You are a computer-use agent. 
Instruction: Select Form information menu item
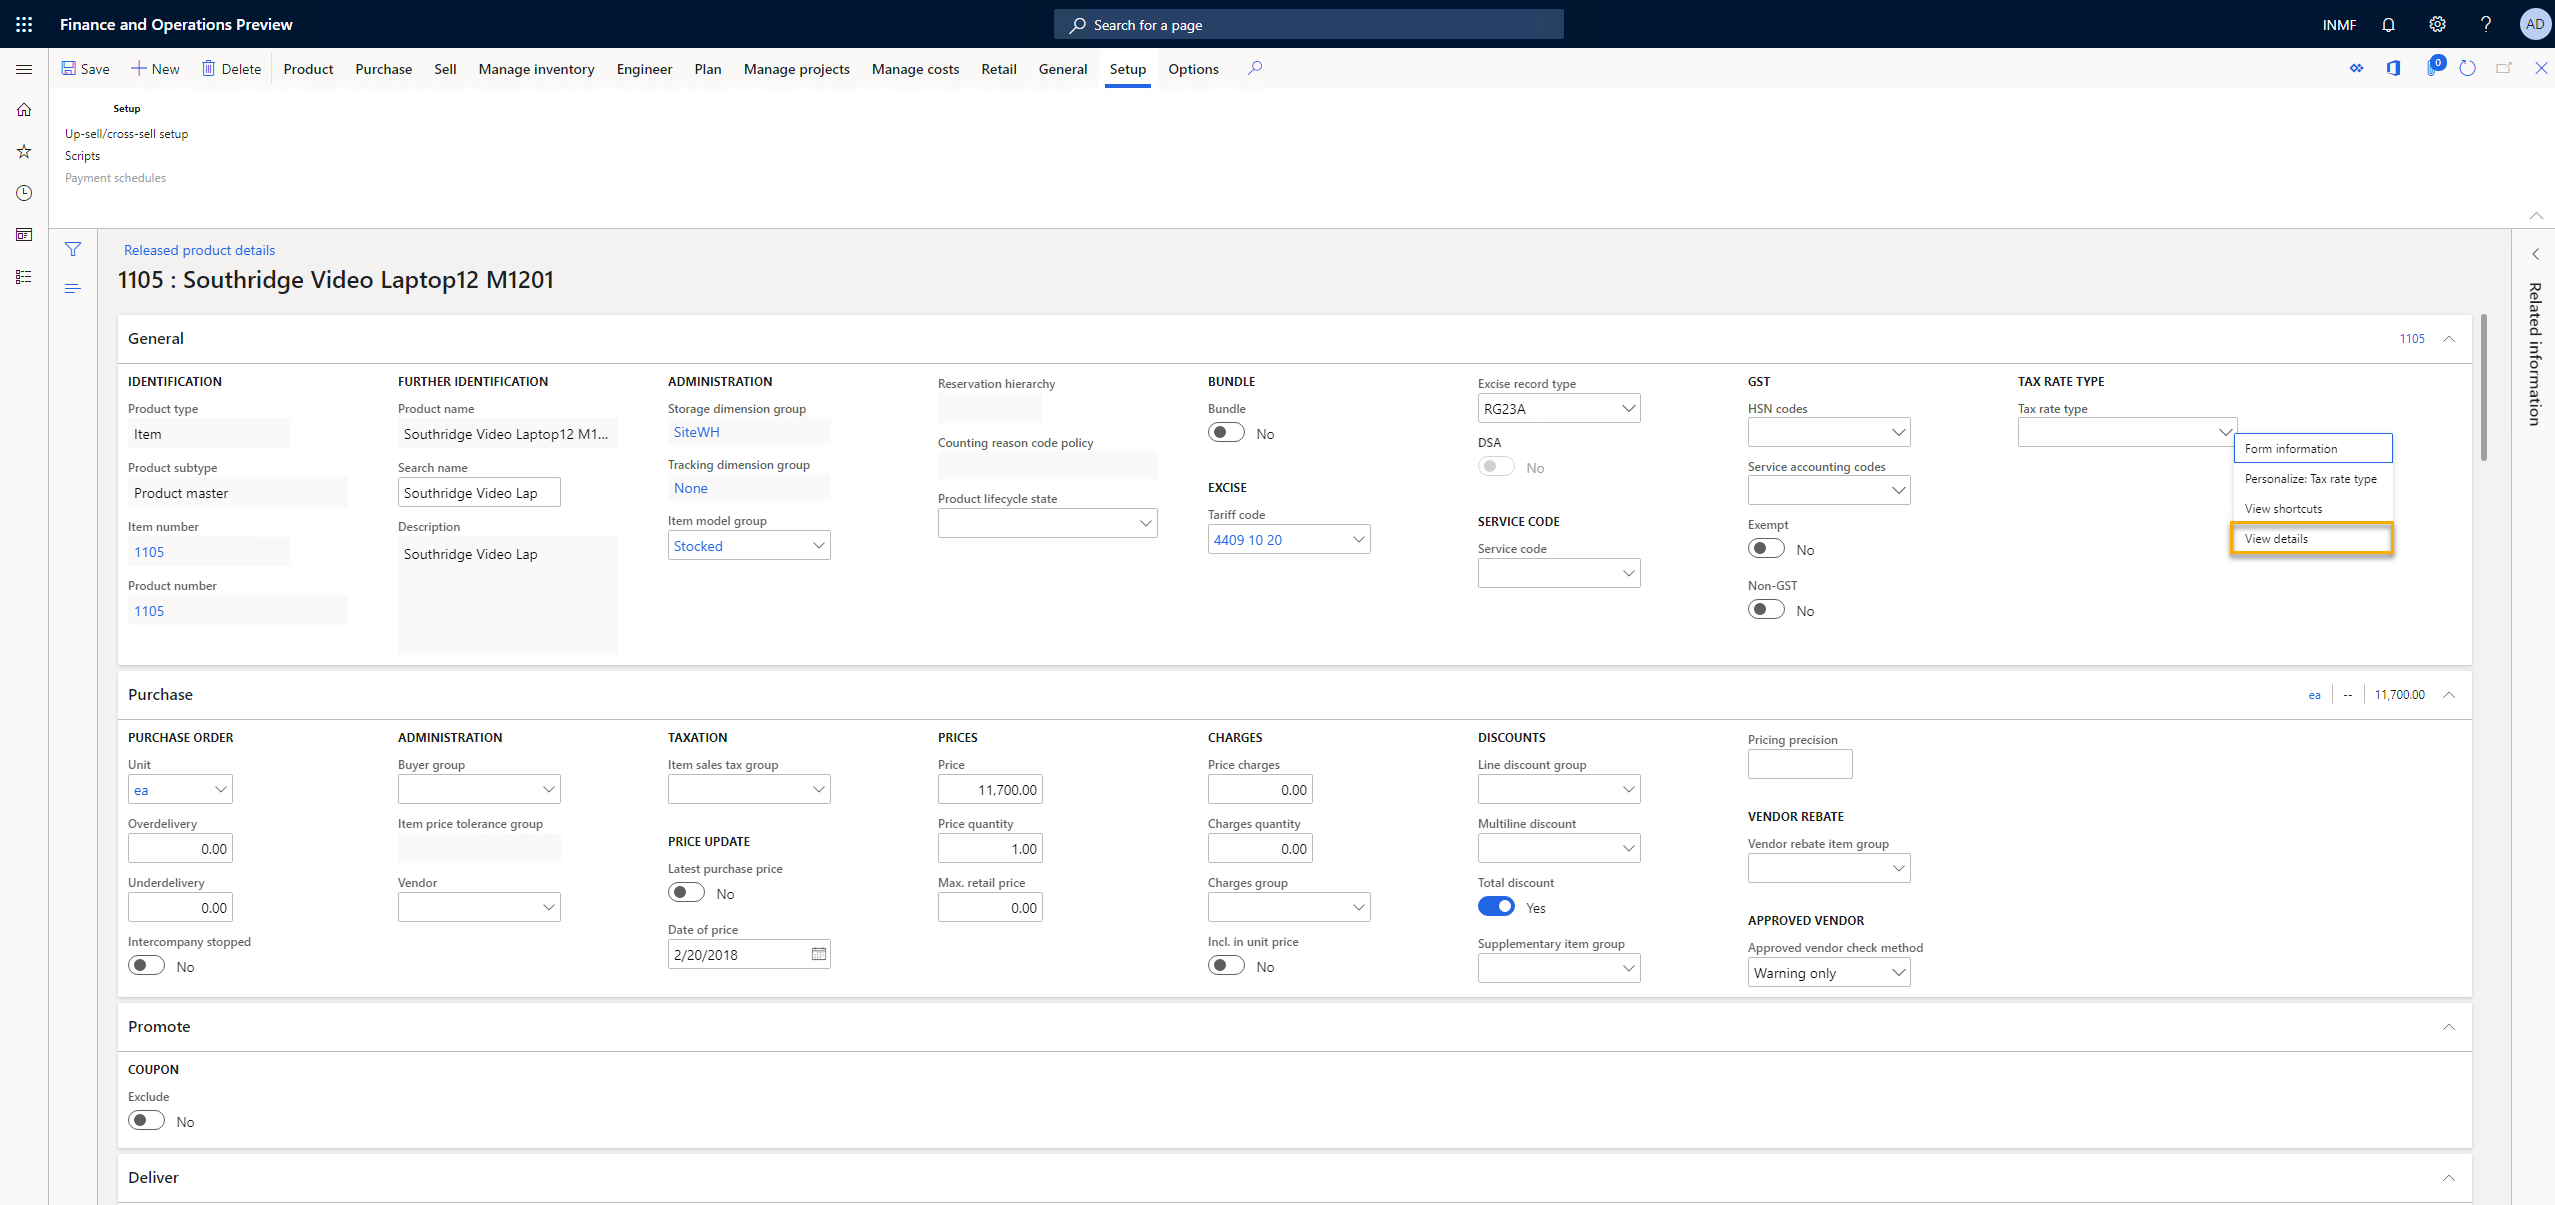tap(2312, 448)
